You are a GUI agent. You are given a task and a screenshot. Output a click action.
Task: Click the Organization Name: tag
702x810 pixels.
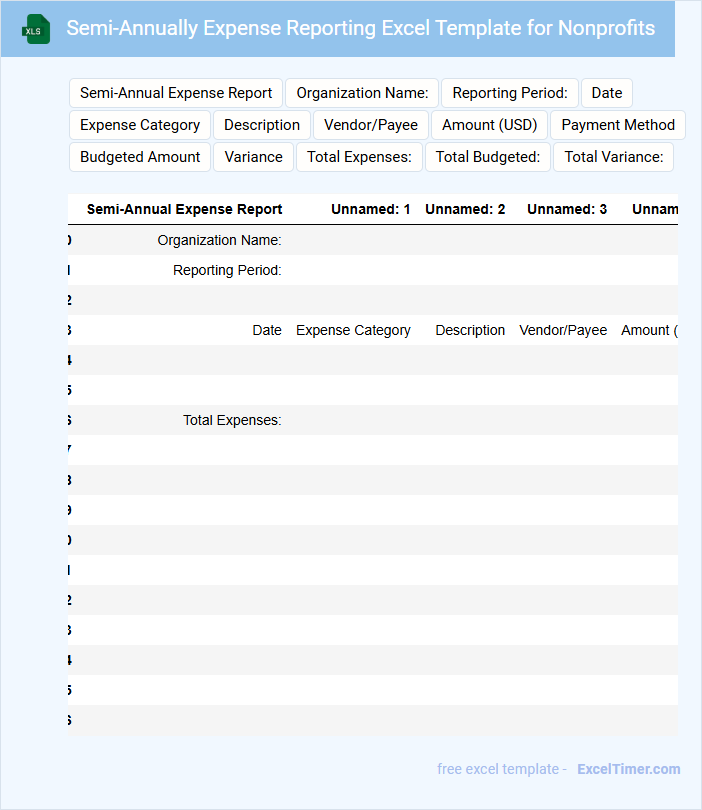(362, 93)
